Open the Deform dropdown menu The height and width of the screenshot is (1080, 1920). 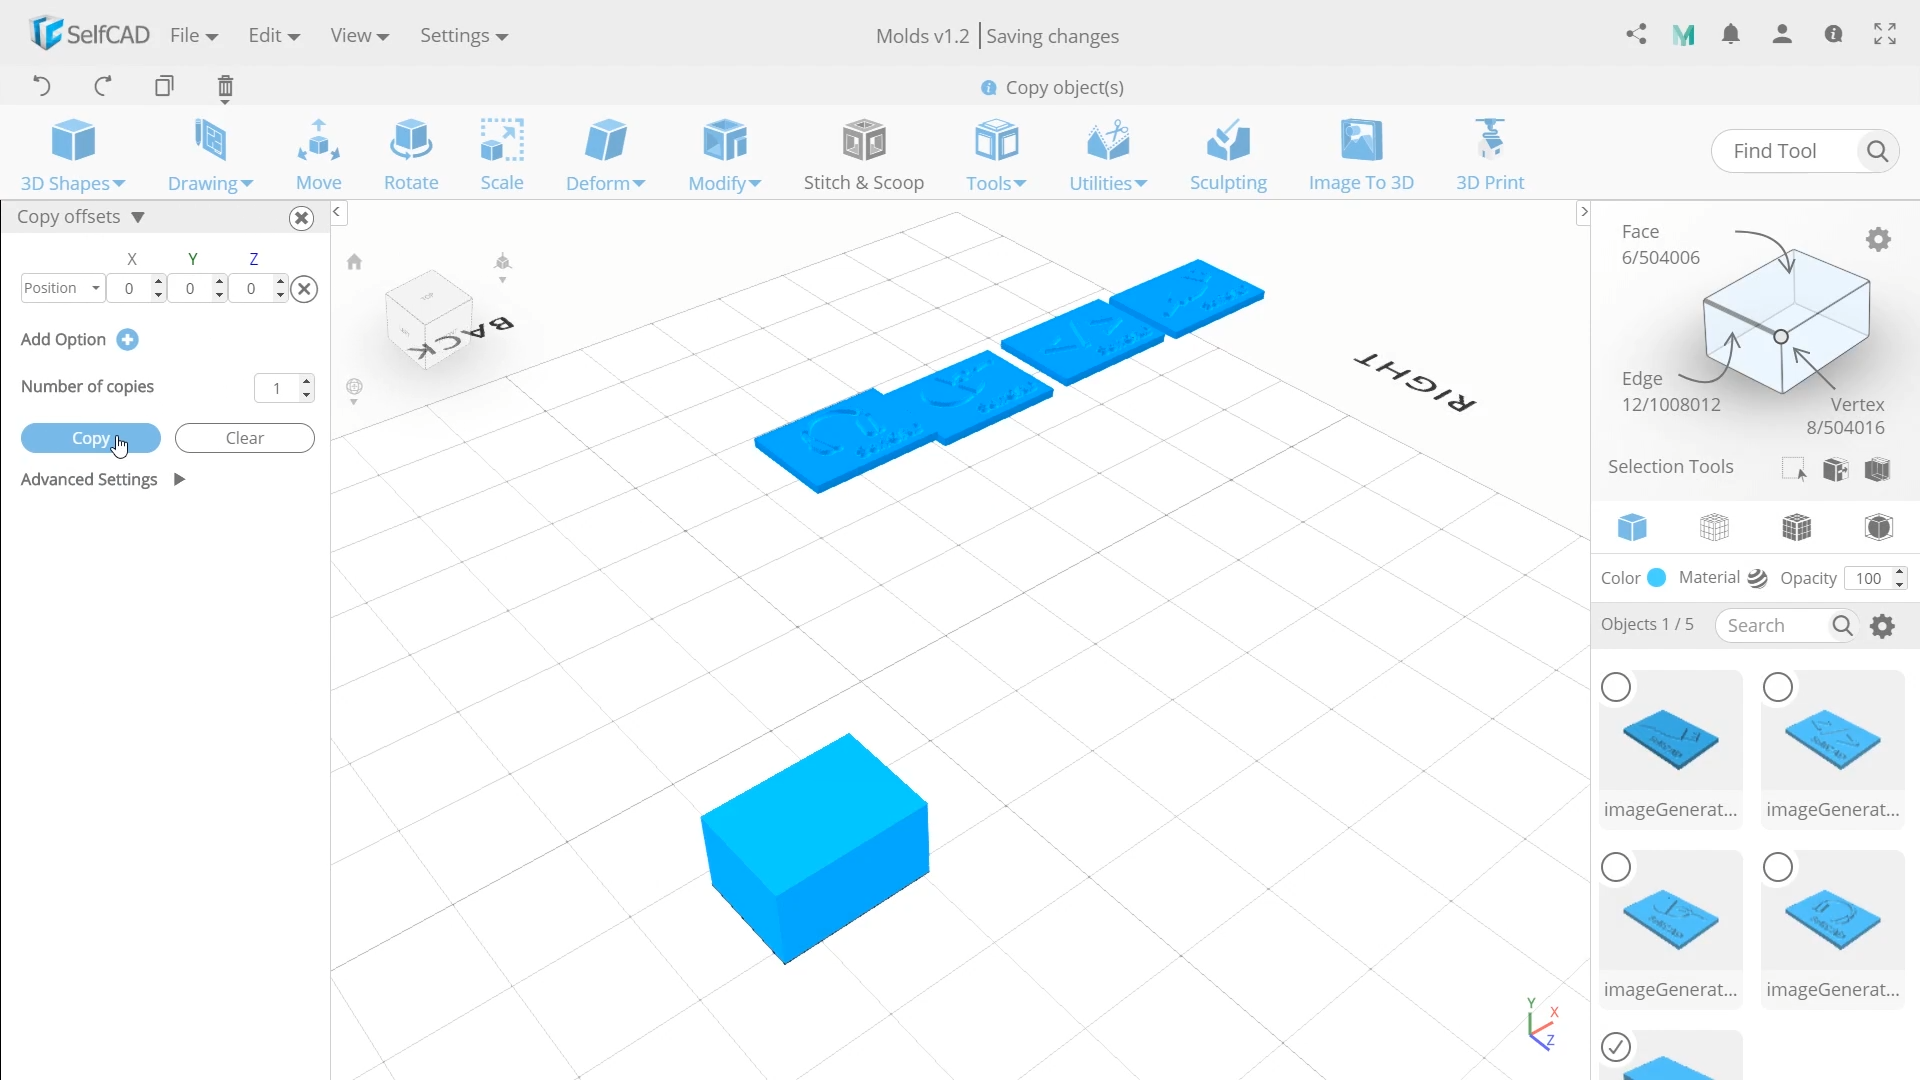click(x=605, y=155)
